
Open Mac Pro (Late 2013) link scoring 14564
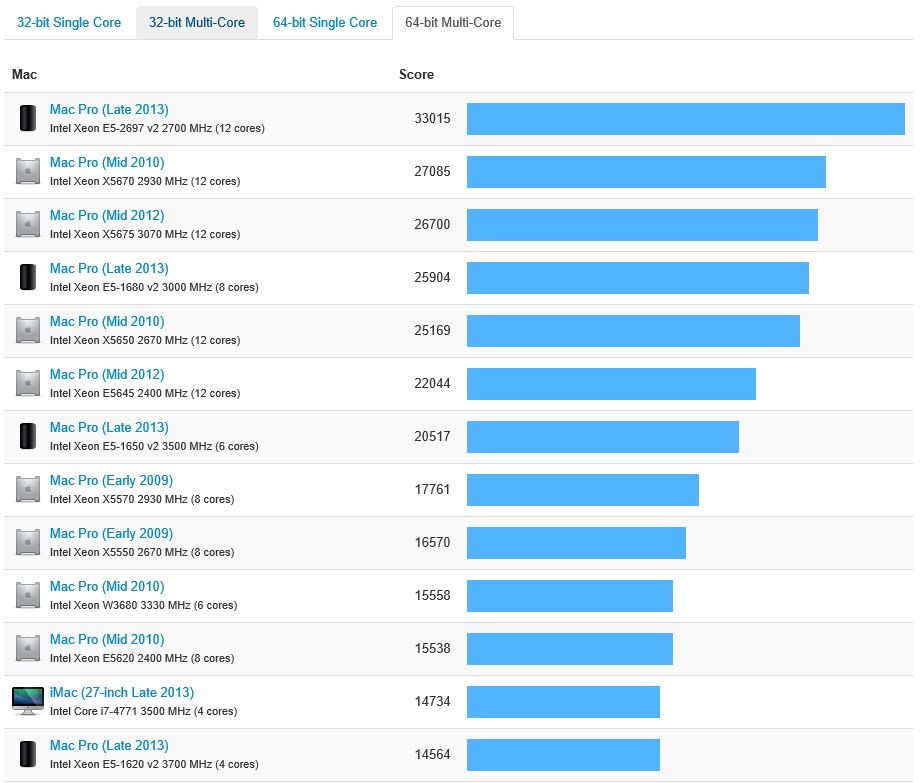pos(109,745)
